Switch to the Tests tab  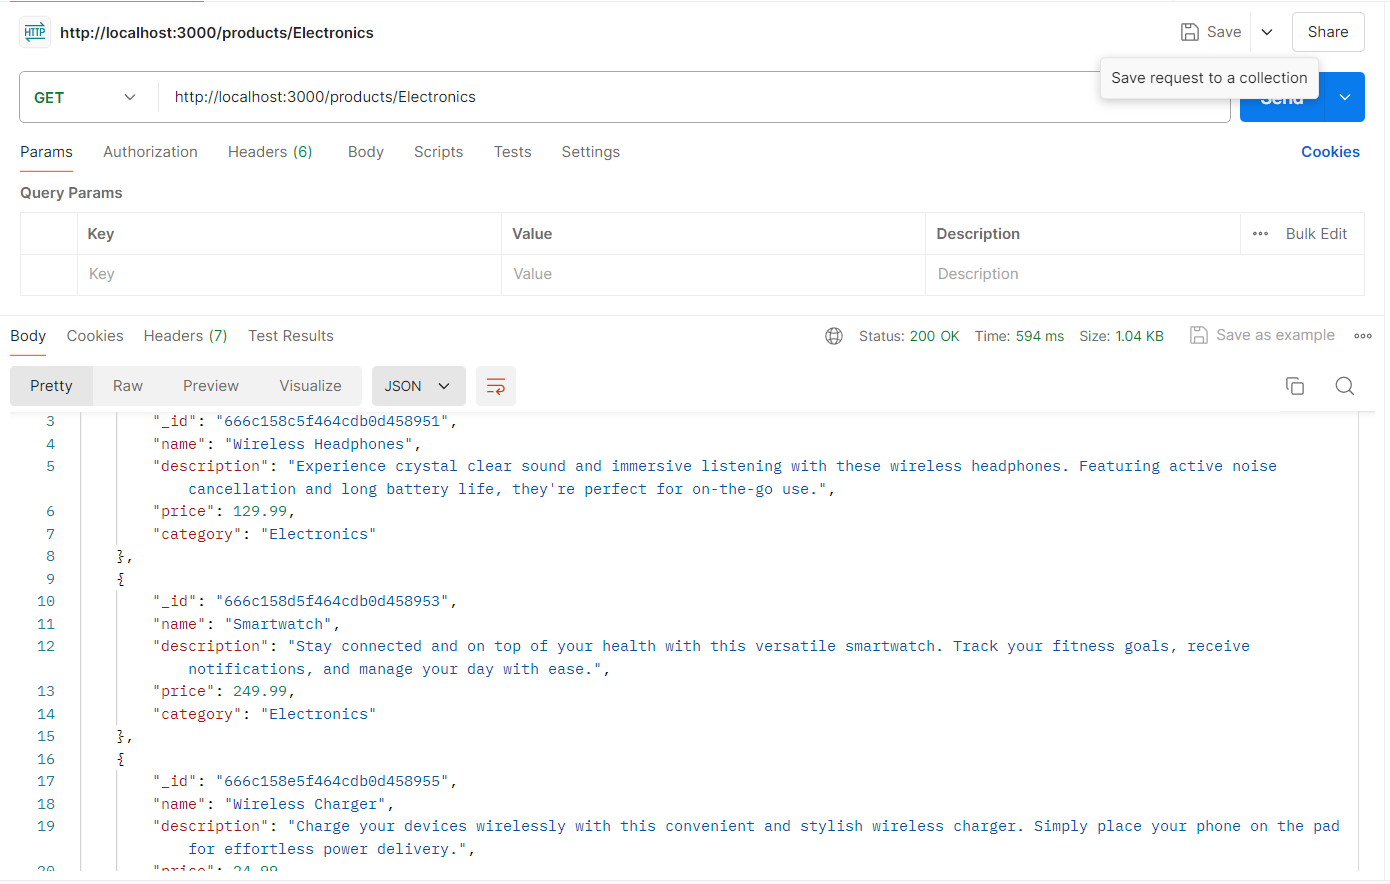(x=512, y=152)
